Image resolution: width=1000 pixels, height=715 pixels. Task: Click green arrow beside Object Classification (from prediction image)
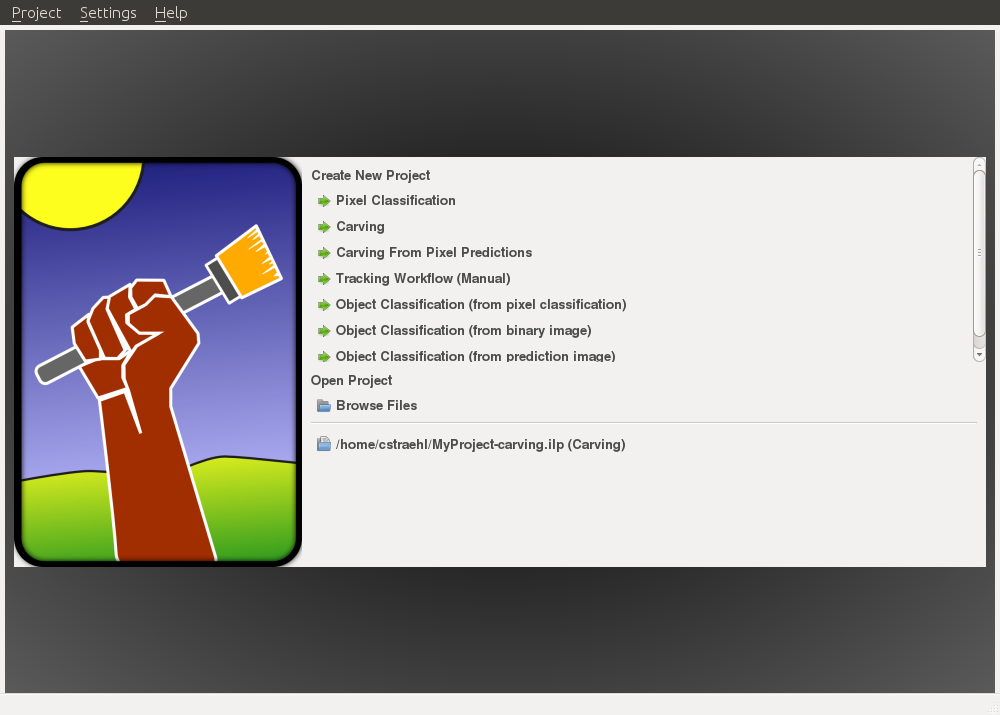324,357
